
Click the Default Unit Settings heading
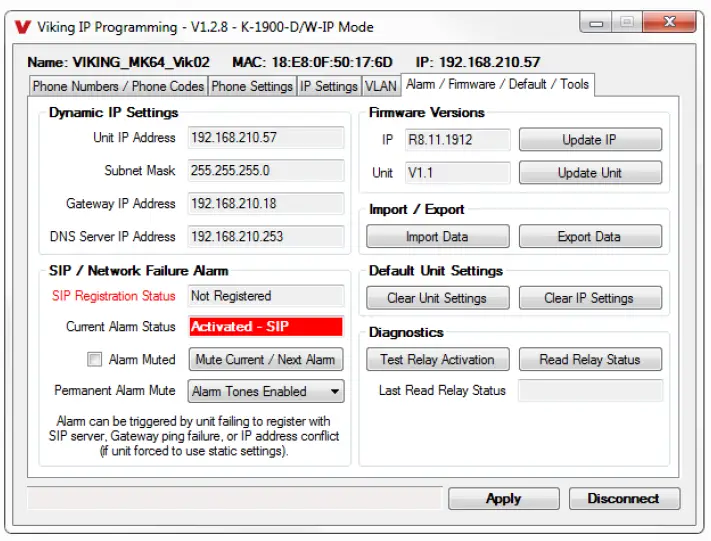coord(436,271)
